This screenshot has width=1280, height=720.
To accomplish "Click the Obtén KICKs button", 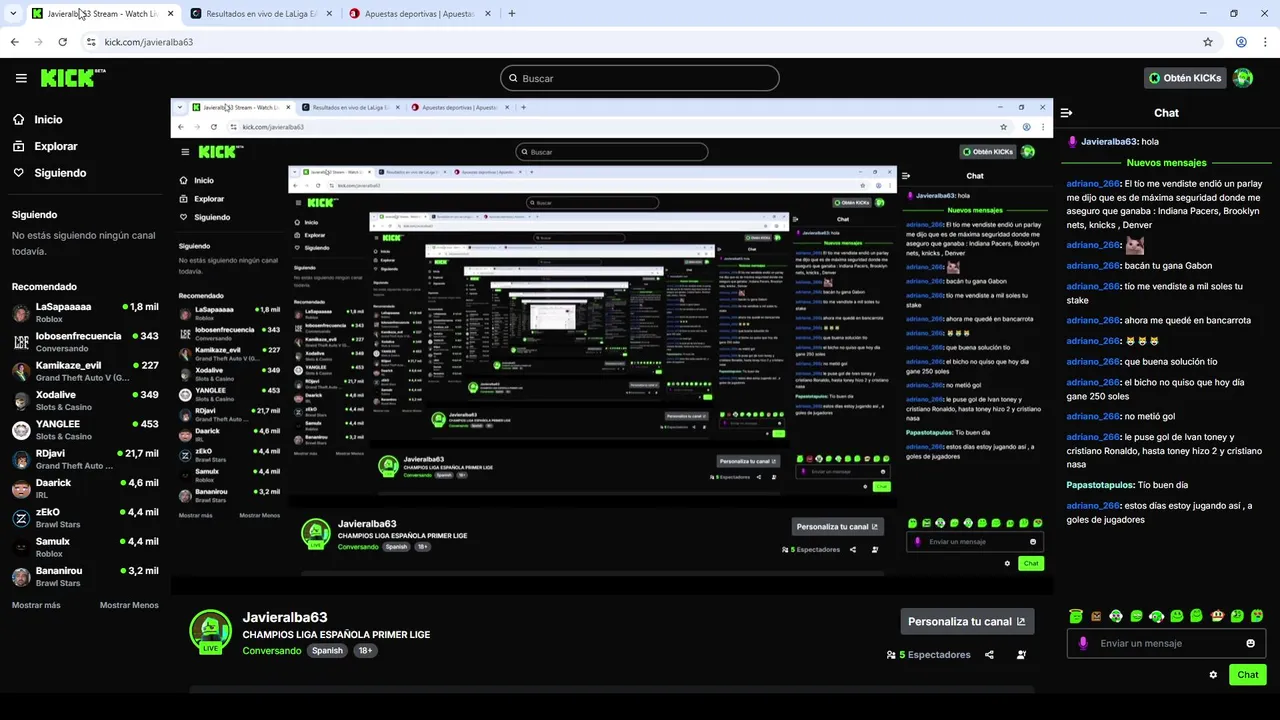I will pyautogui.click(x=1185, y=78).
